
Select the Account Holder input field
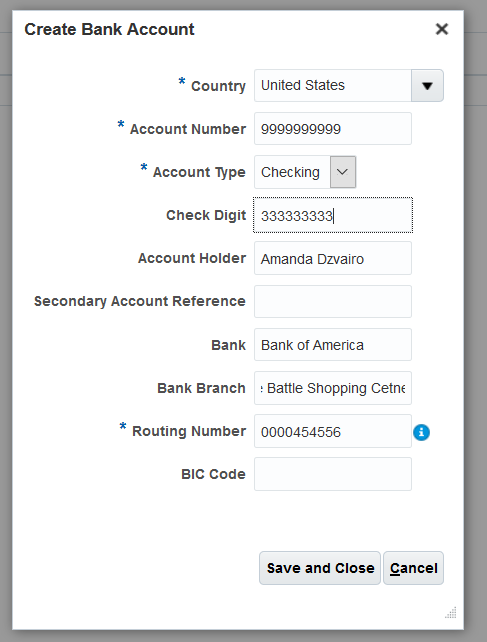[333, 258]
